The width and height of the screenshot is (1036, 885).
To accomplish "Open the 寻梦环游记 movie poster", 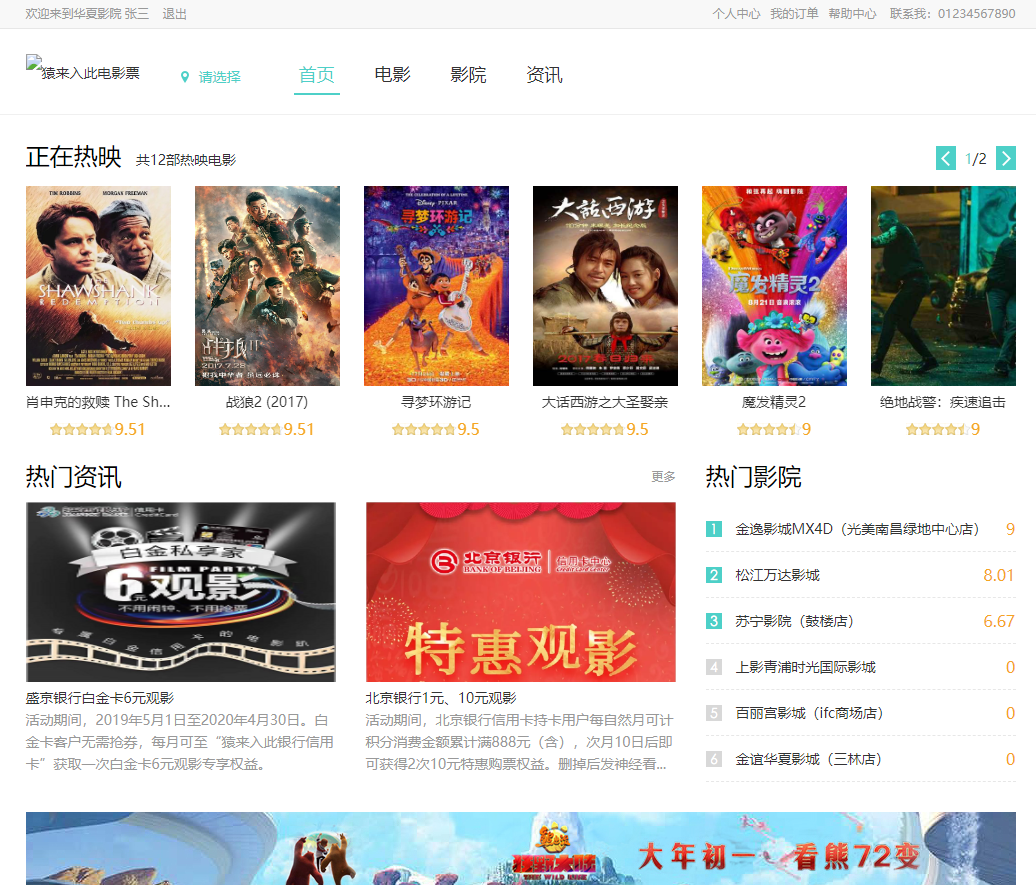I will coord(437,286).
